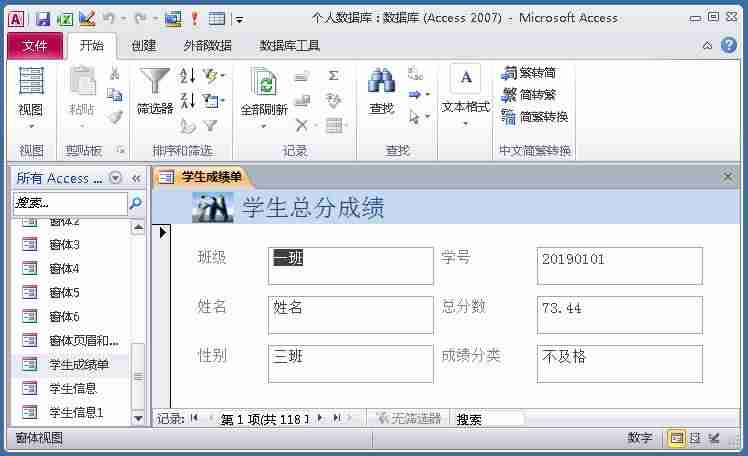Click the 查找 binoculars icon

381,81
